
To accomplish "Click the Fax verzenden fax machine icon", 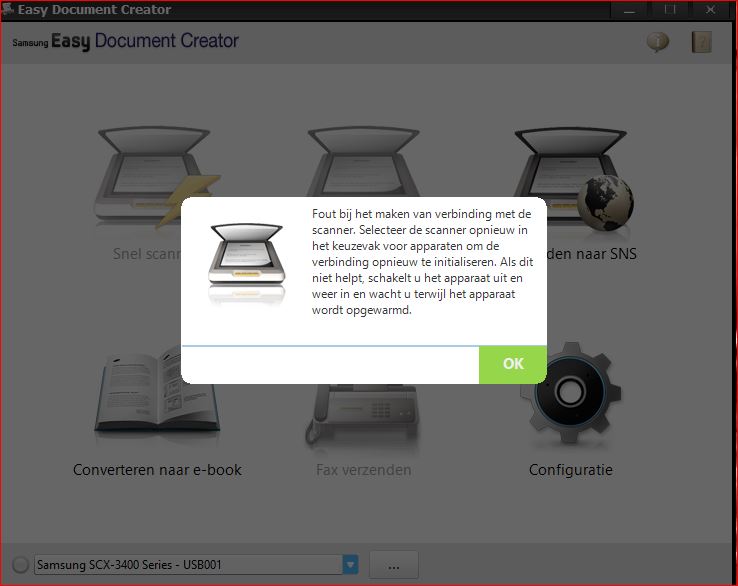I will point(361,414).
